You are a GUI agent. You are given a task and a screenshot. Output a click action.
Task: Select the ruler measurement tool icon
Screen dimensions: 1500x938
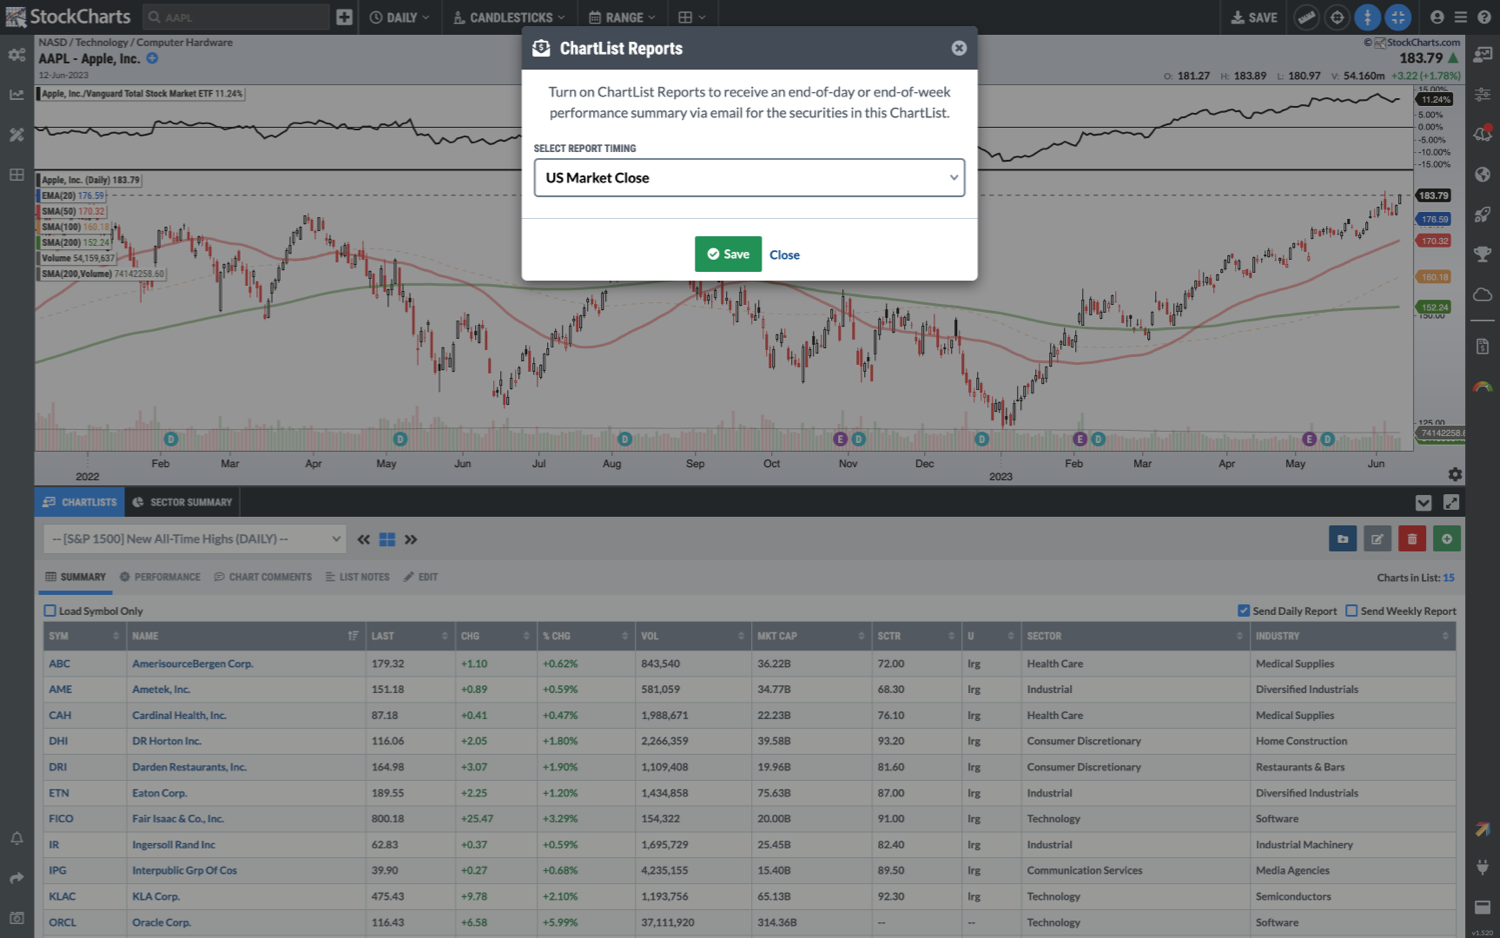click(x=1306, y=17)
